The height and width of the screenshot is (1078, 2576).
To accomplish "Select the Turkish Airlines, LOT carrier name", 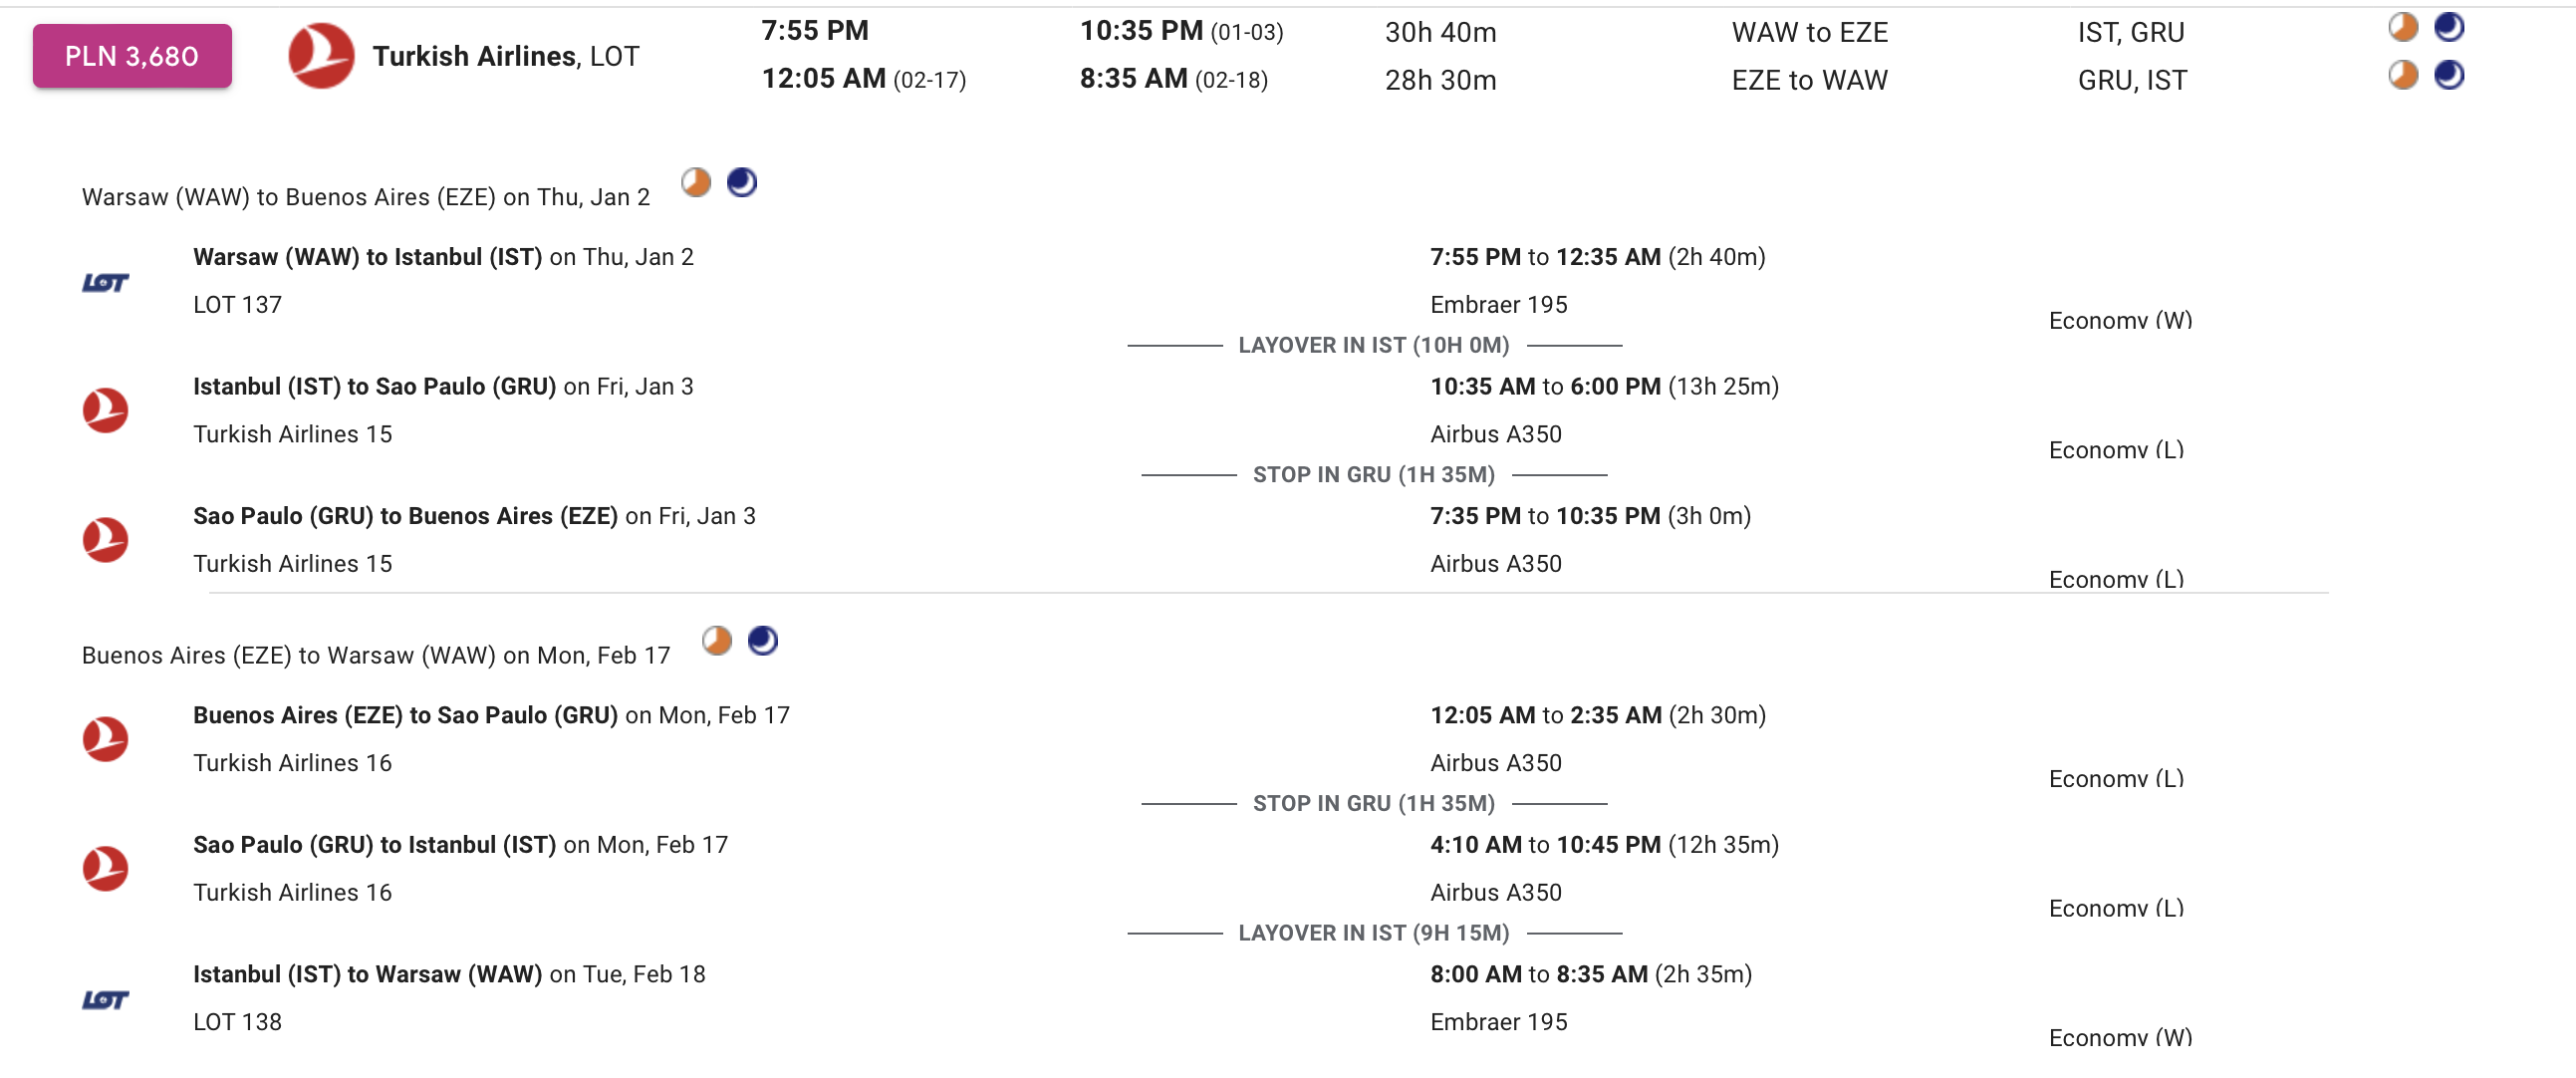I will (x=506, y=56).
